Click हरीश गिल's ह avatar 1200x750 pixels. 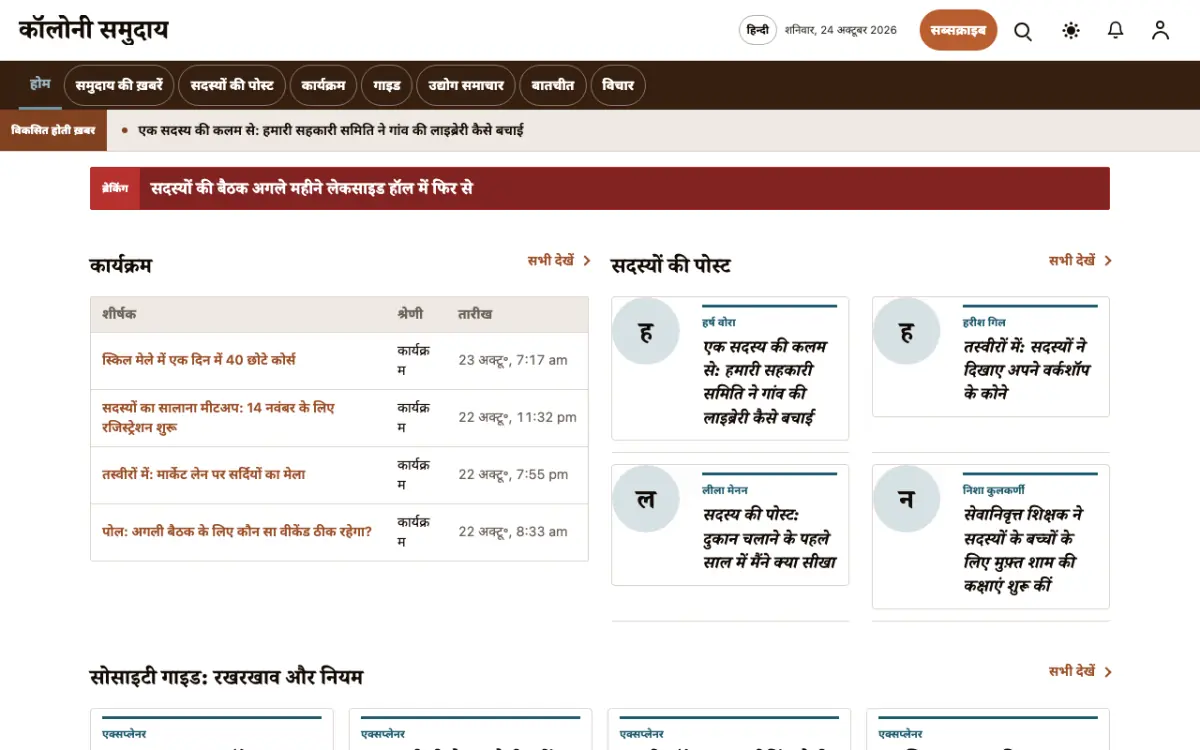click(x=907, y=331)
